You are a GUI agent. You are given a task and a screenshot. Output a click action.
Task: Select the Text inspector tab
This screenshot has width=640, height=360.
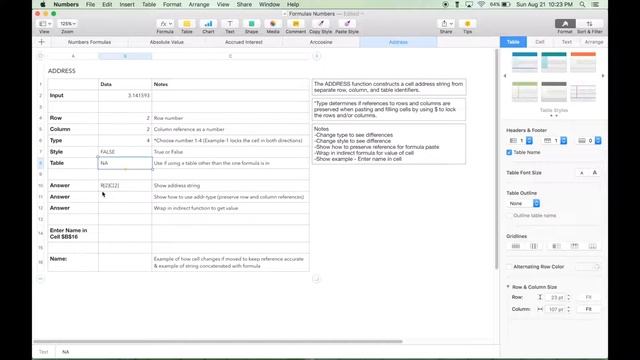567,42
